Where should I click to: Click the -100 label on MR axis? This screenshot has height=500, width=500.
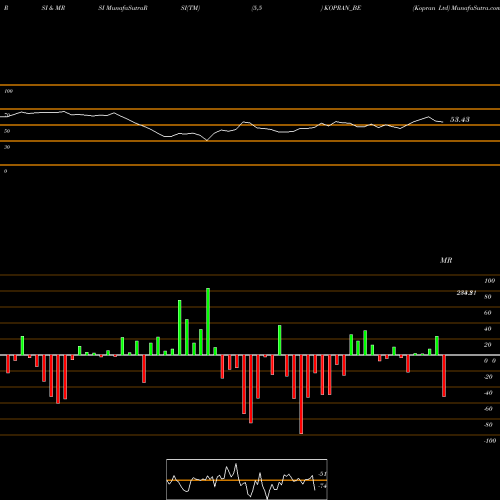click(490, 441)
